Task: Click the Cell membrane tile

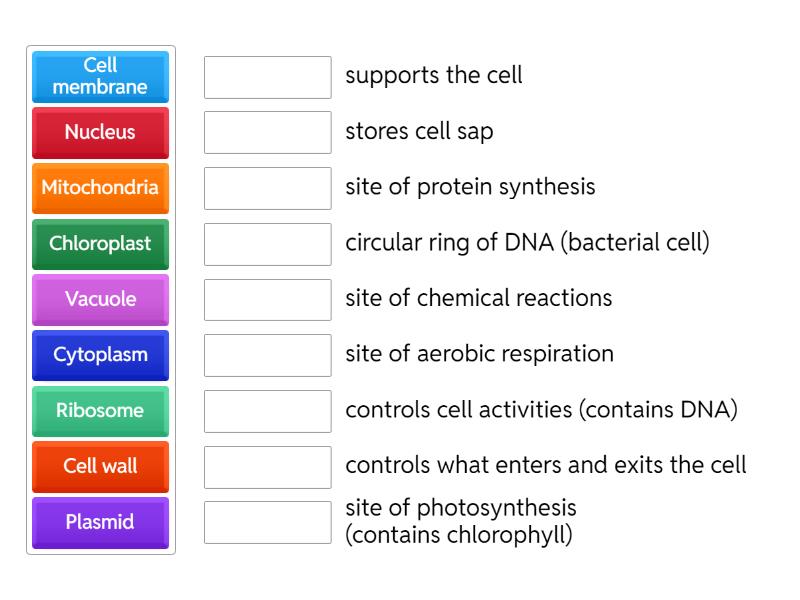Action: point(100,76)
